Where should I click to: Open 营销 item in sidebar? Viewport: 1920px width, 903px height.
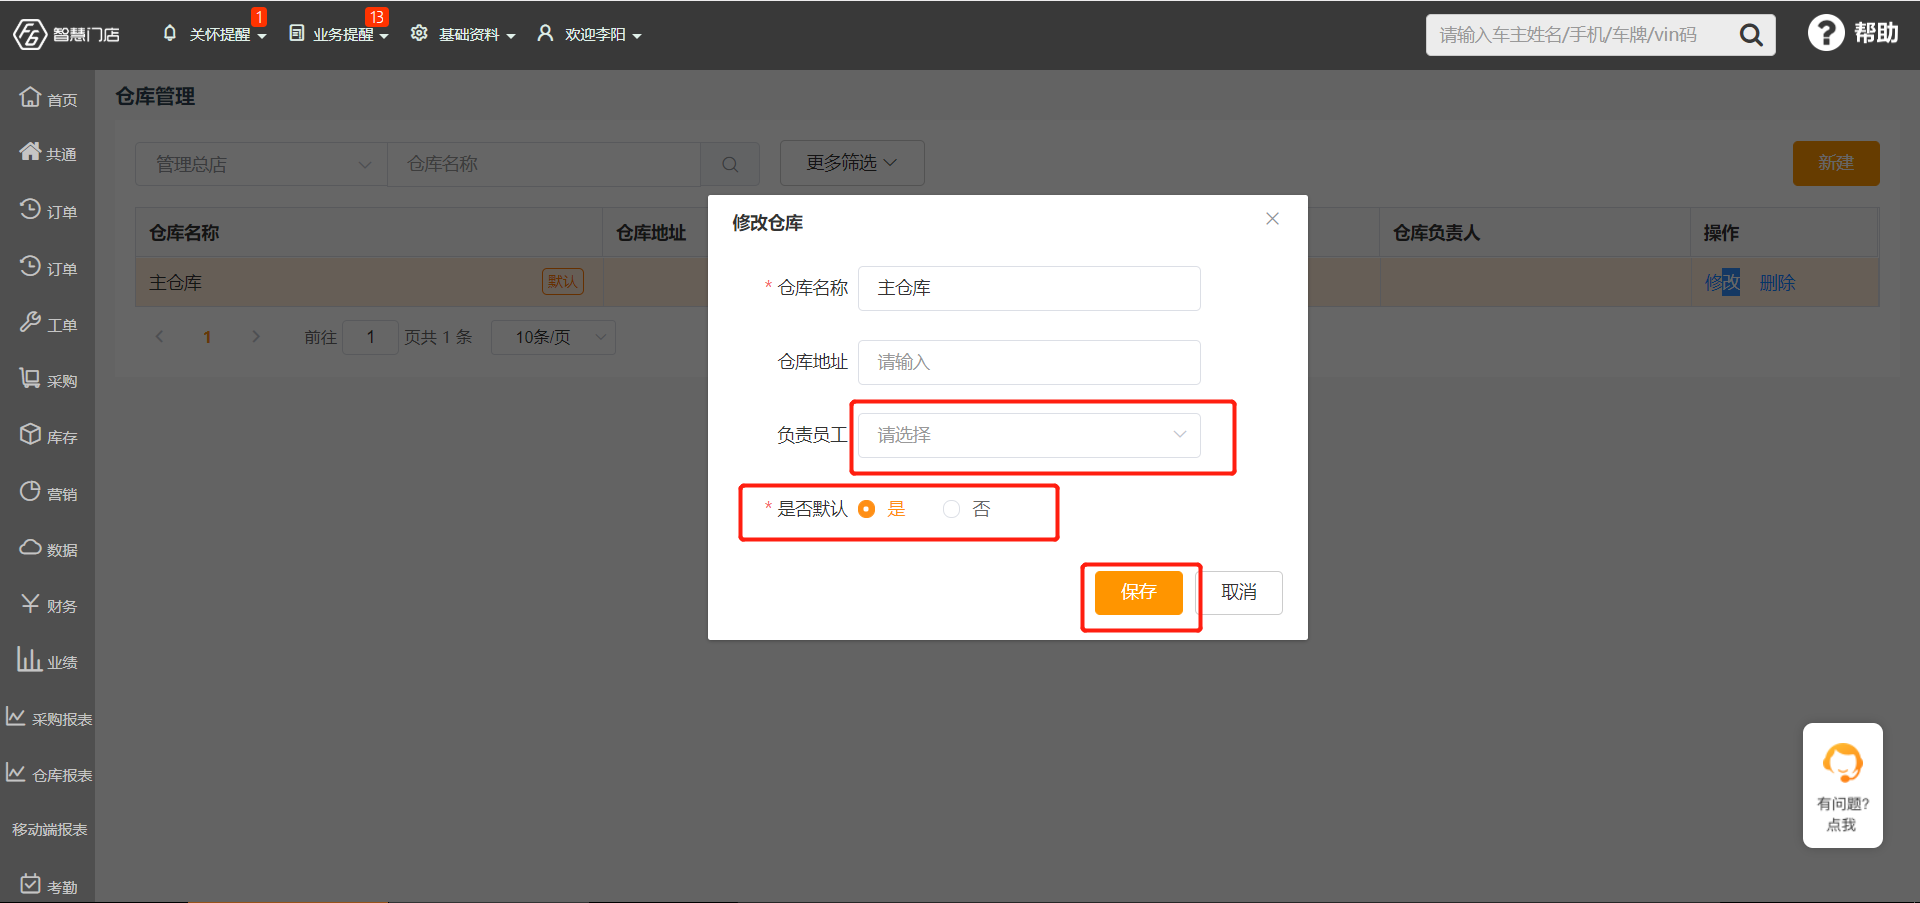click(48, 493)
